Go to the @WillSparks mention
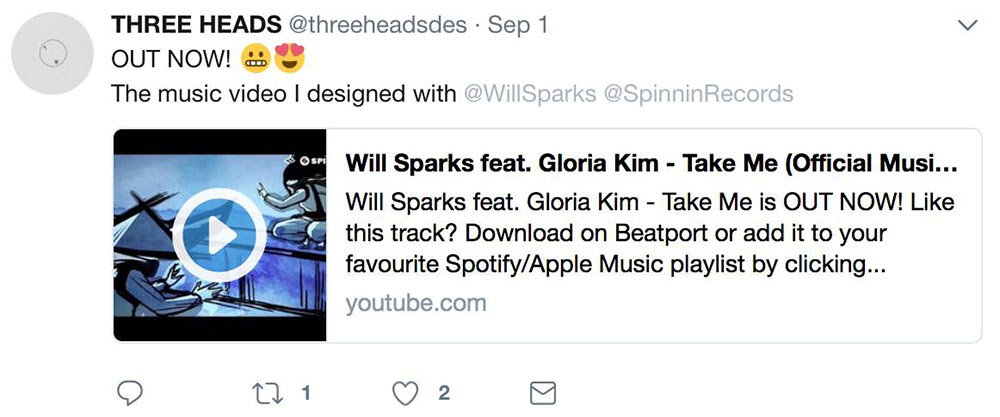Image resolution: width=1000 pixels, height=417 pixels. tap(528, 94)
